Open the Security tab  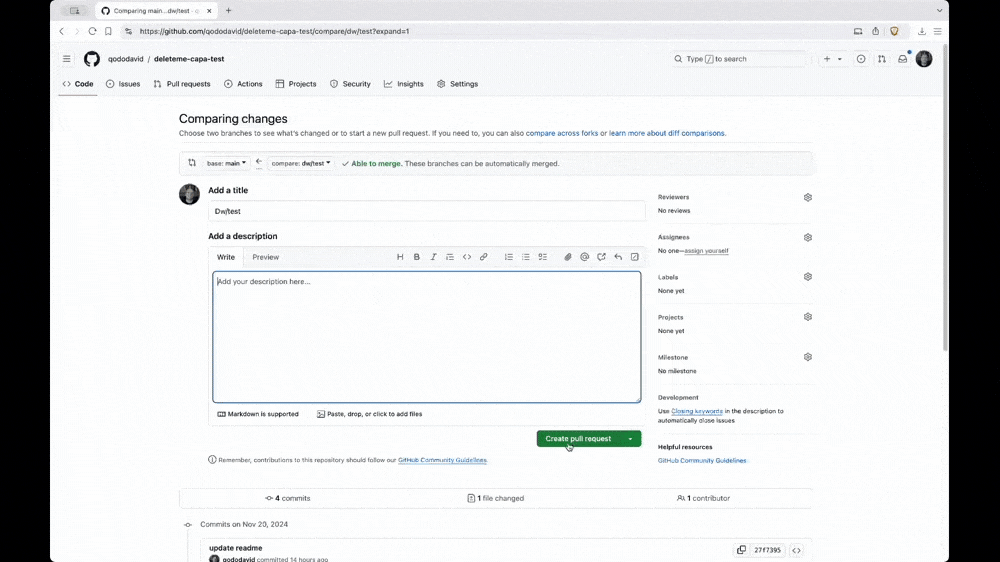tap(350, 84)
